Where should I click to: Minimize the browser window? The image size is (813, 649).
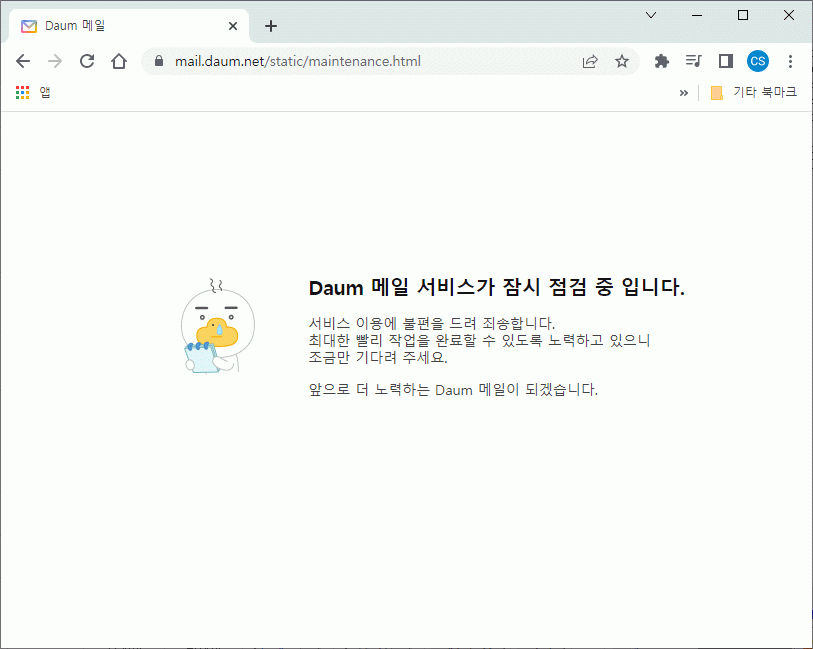pos(697,15)
